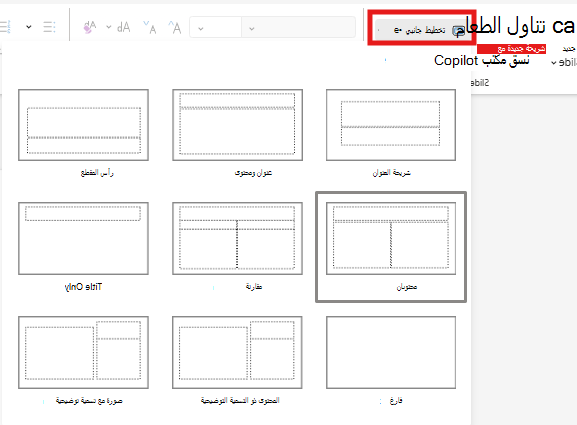Click the Increase Font Size icon
577x425 pixels.
tap(175, 27)
